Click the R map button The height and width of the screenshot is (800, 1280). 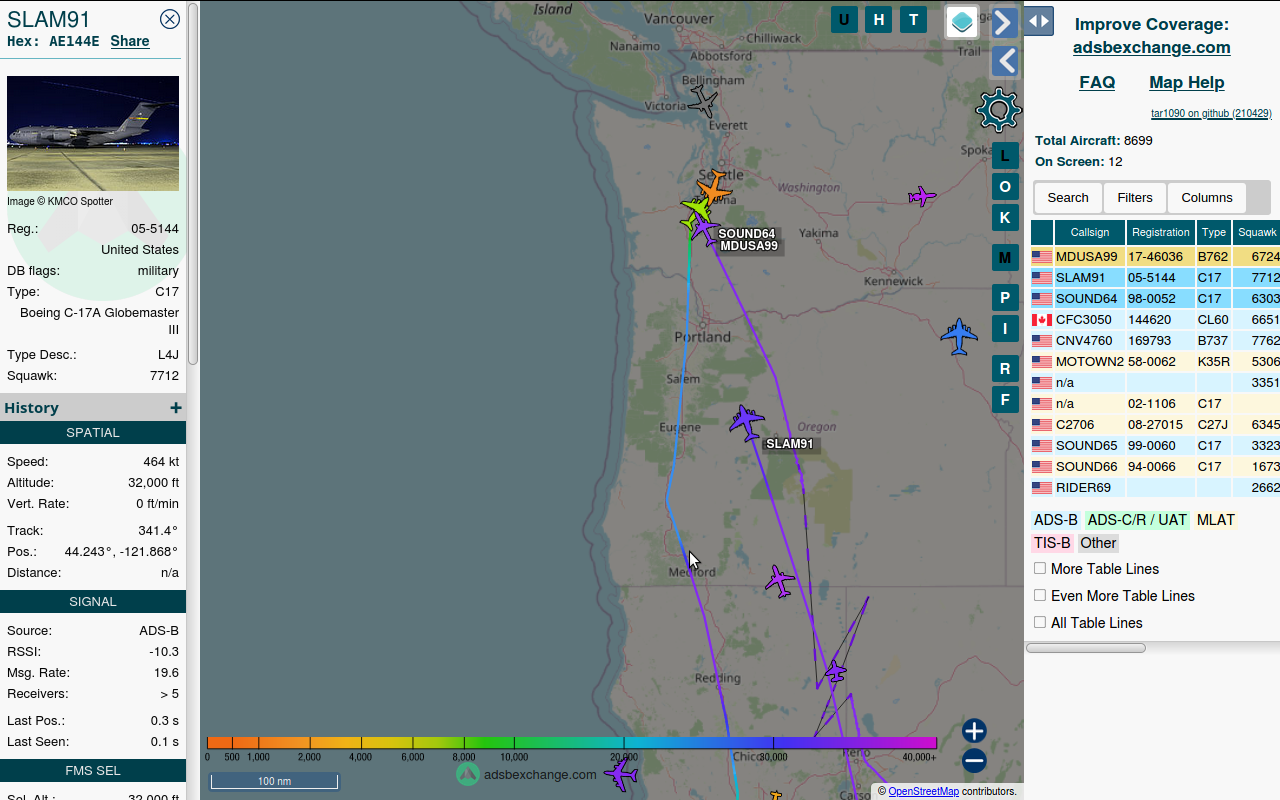[x=1005, y=368]
